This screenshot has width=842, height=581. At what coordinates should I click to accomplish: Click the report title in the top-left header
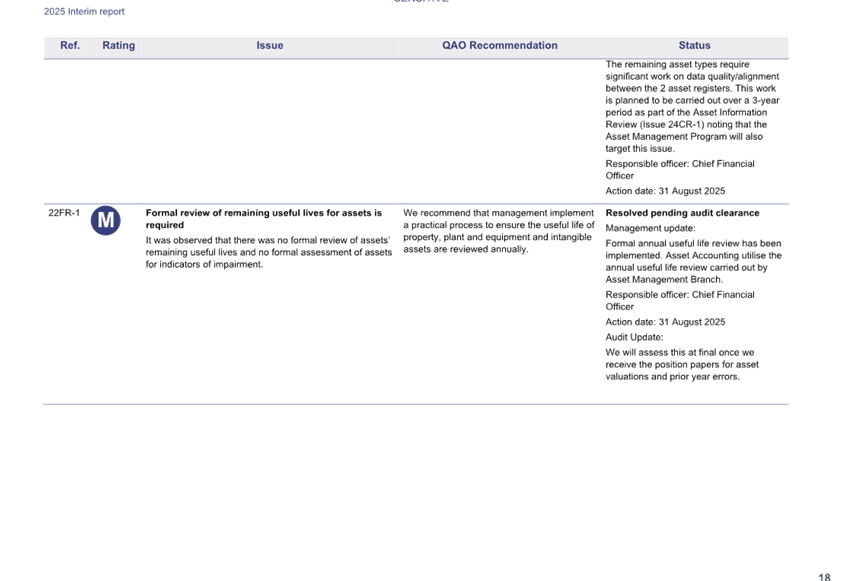click(84, 12)
